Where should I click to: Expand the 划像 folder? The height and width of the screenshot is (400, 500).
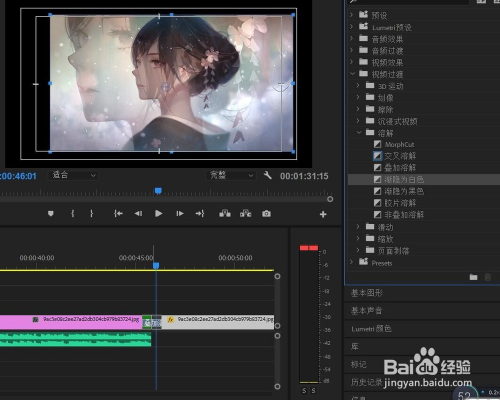pyautogui.click(x=358, y=97)
